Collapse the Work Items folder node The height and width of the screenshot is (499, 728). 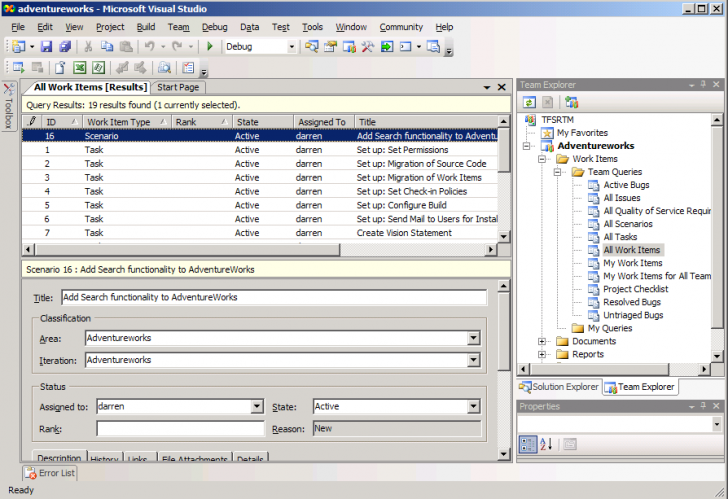click(x=542, y=159)
